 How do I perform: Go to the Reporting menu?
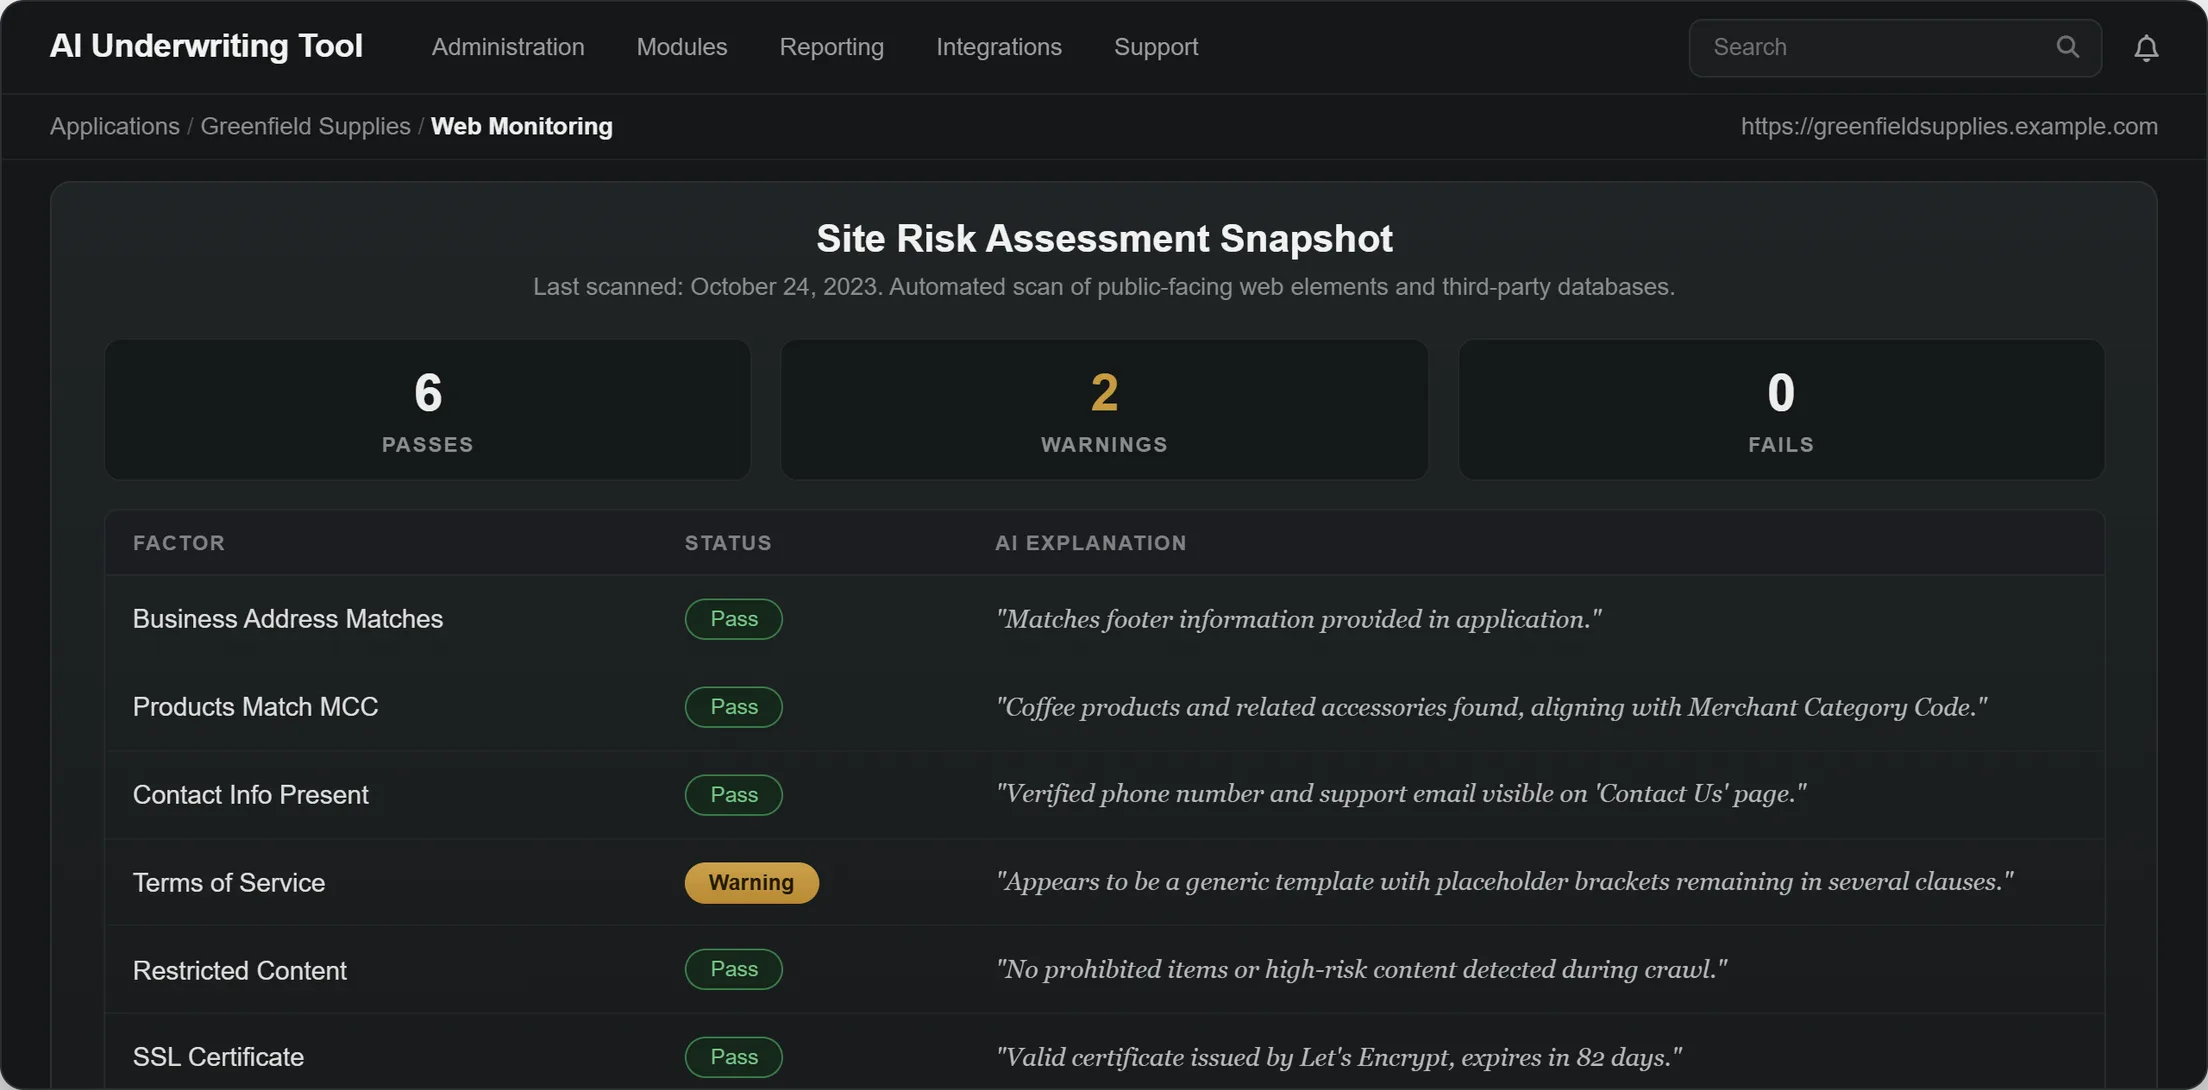pyautogui.click(x=831, y=47)
